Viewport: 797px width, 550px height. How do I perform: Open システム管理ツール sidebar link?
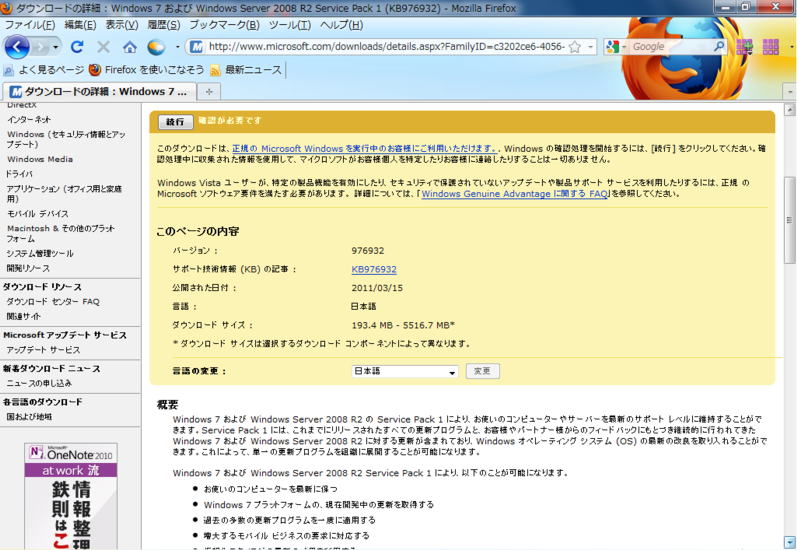click(40, 253)
